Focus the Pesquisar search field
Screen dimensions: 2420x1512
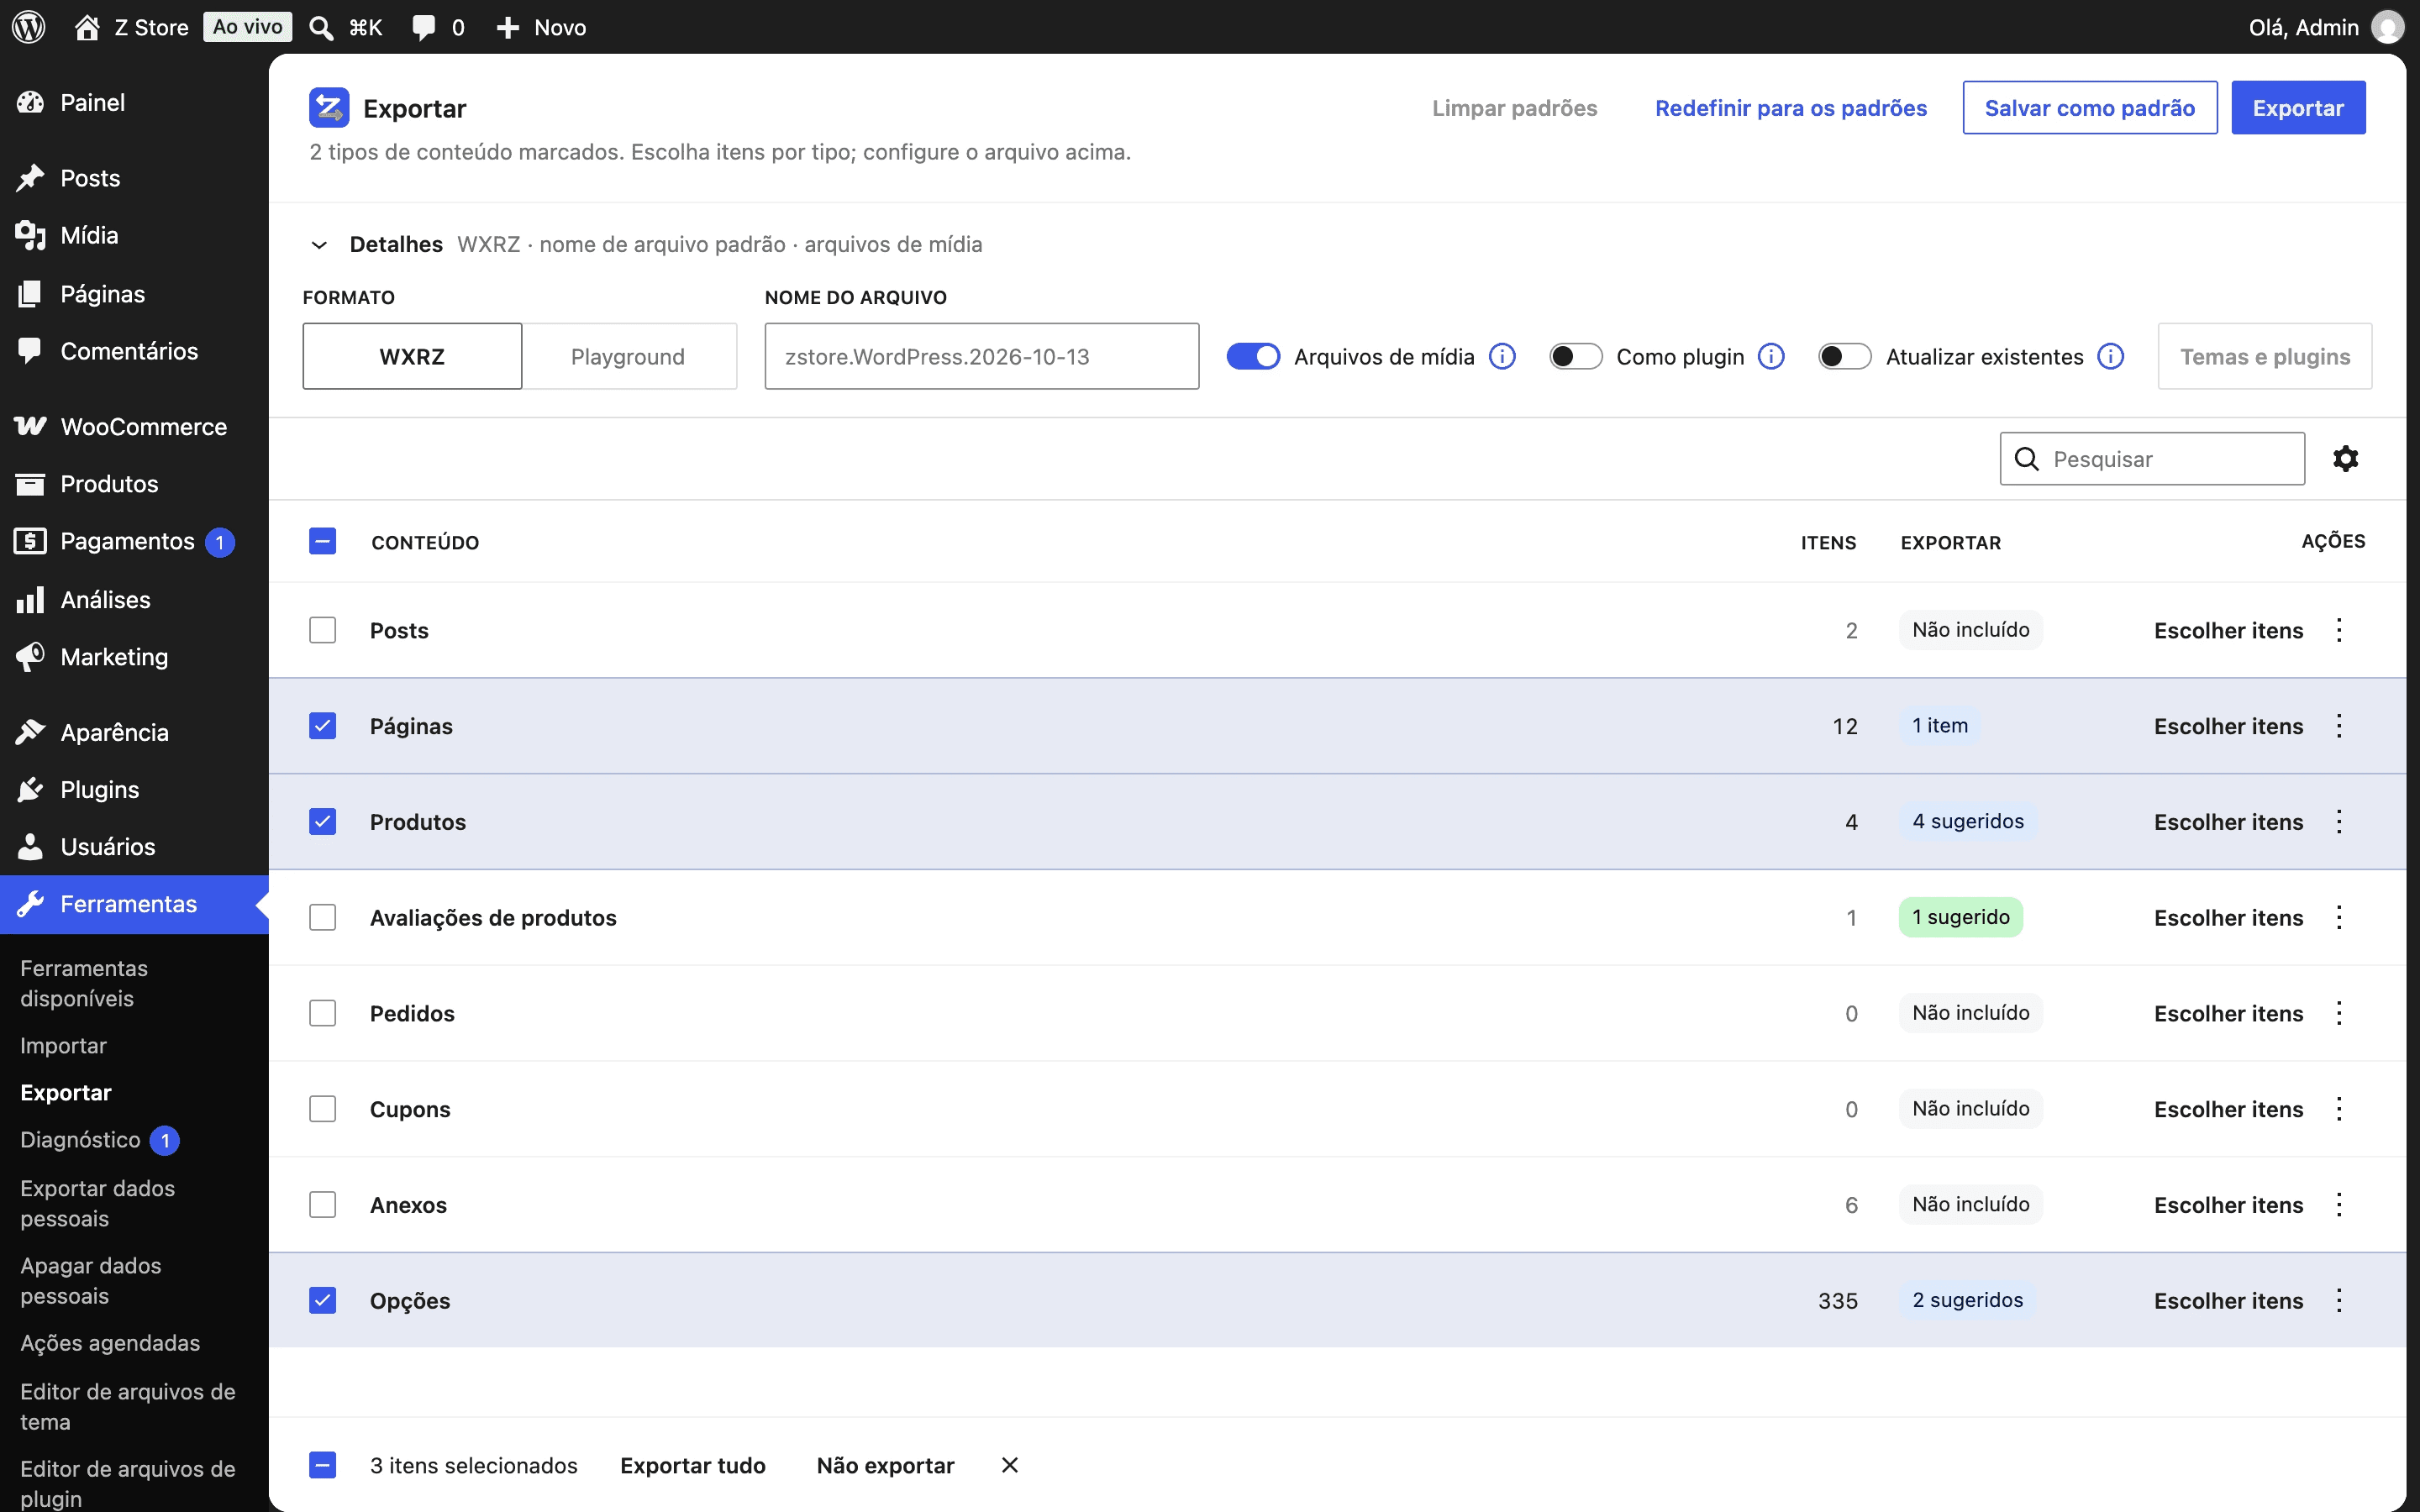tap(2152, 459)
